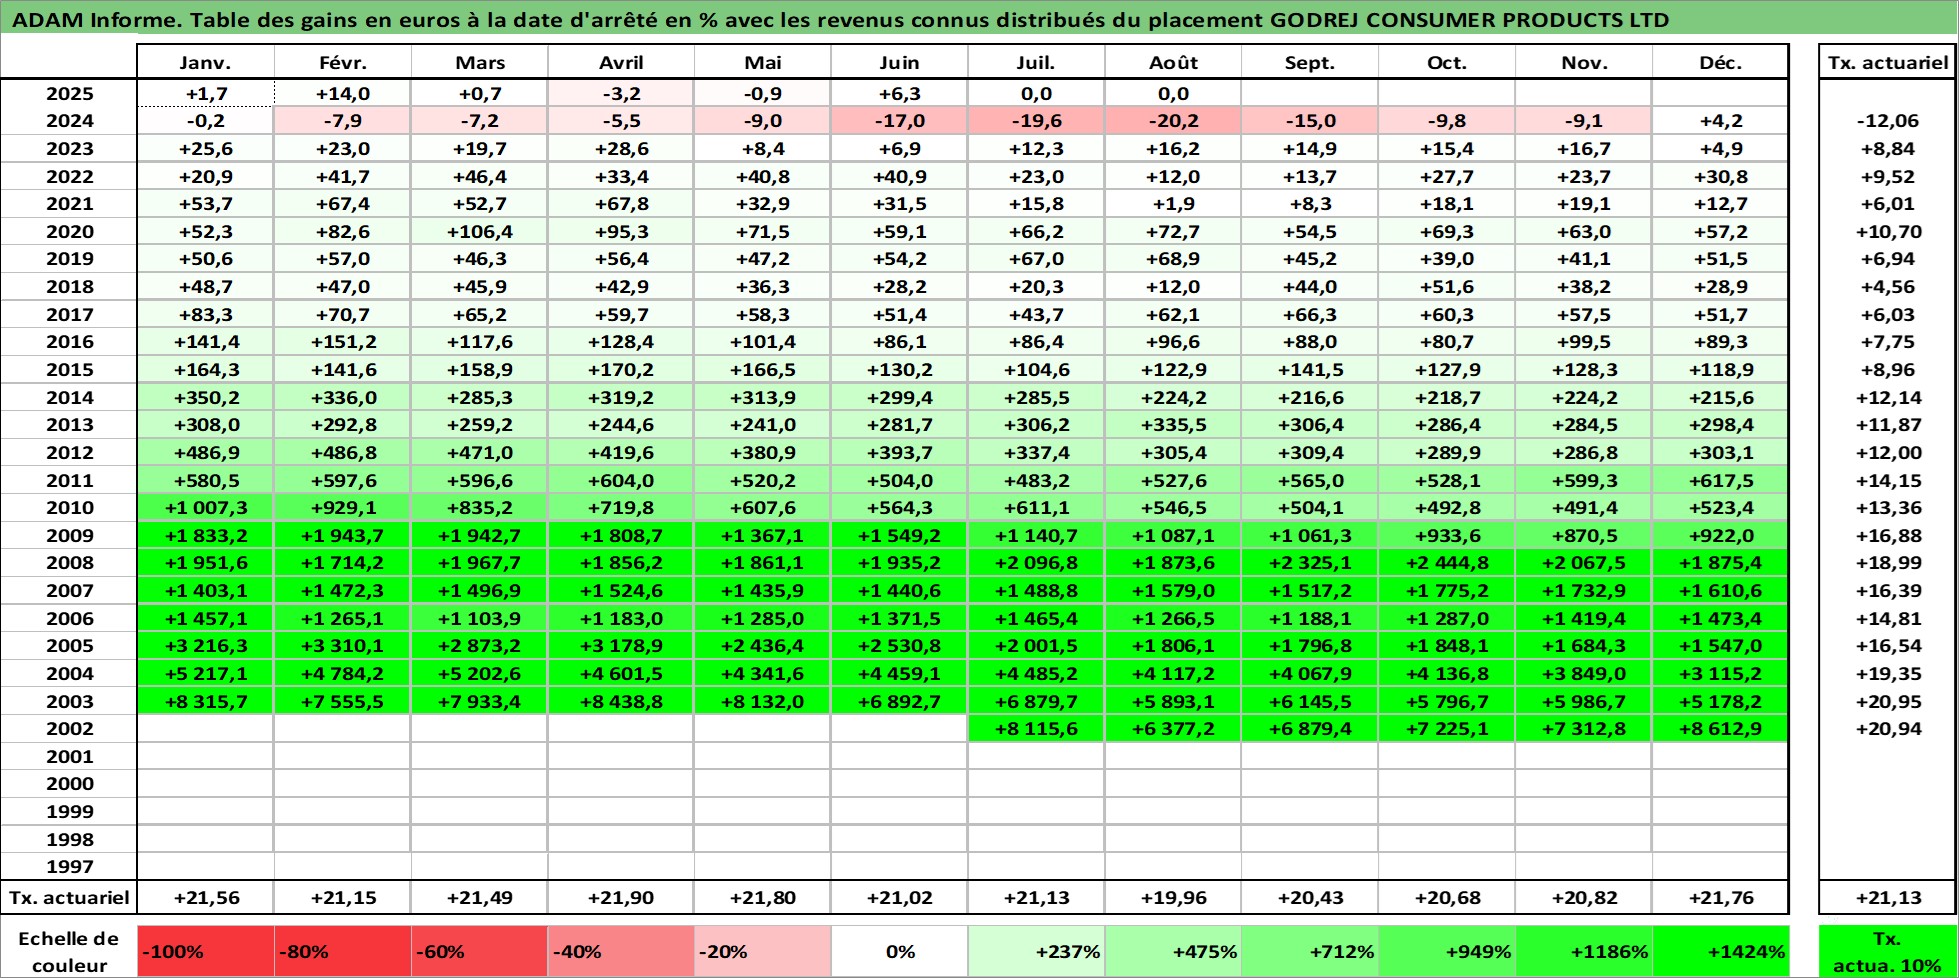Click the cell with value +1 943,7

[342, 535]
